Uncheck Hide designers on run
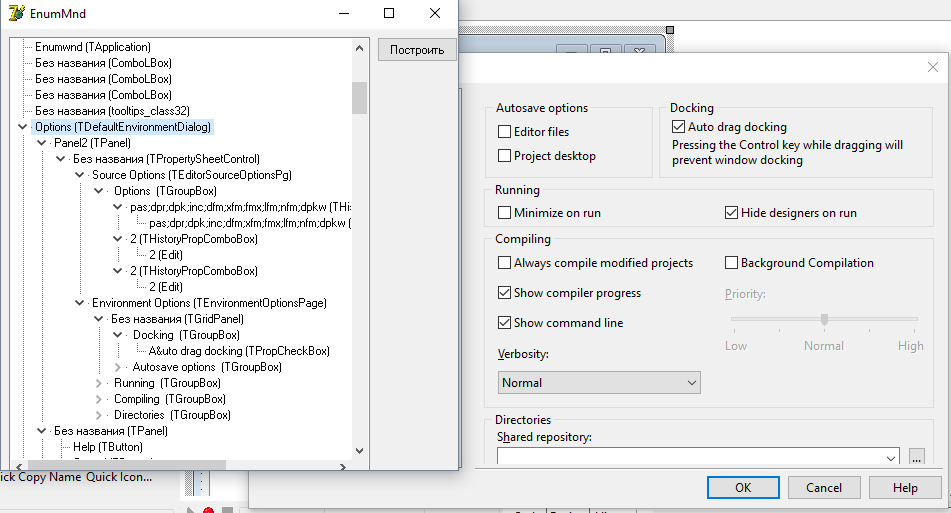This screenshot has height=513, width=951. point(731,213)
